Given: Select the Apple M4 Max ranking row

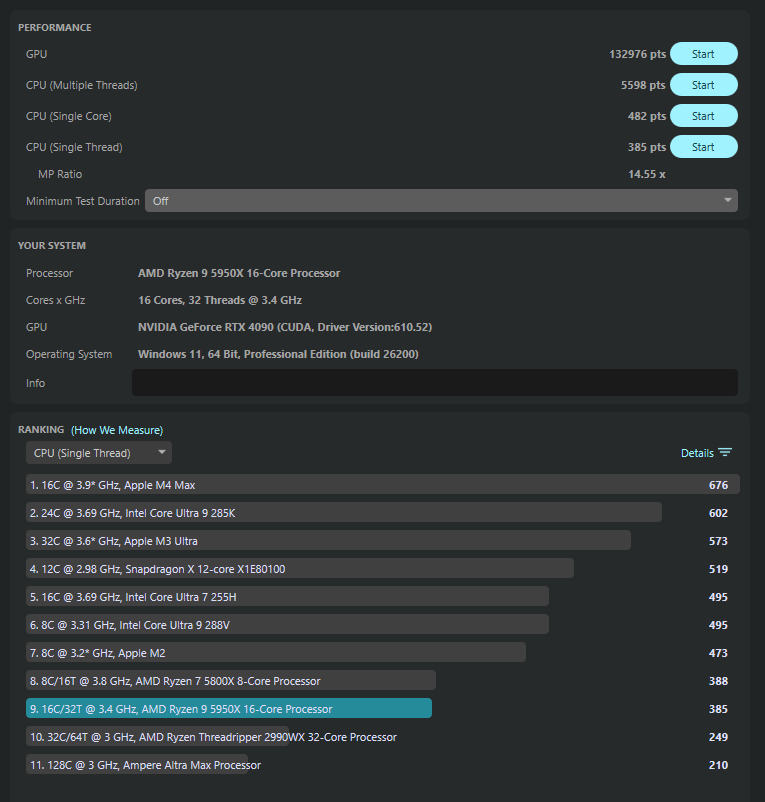Looking at the screenshot, I should pyautogui.click(x=382, y=484).
